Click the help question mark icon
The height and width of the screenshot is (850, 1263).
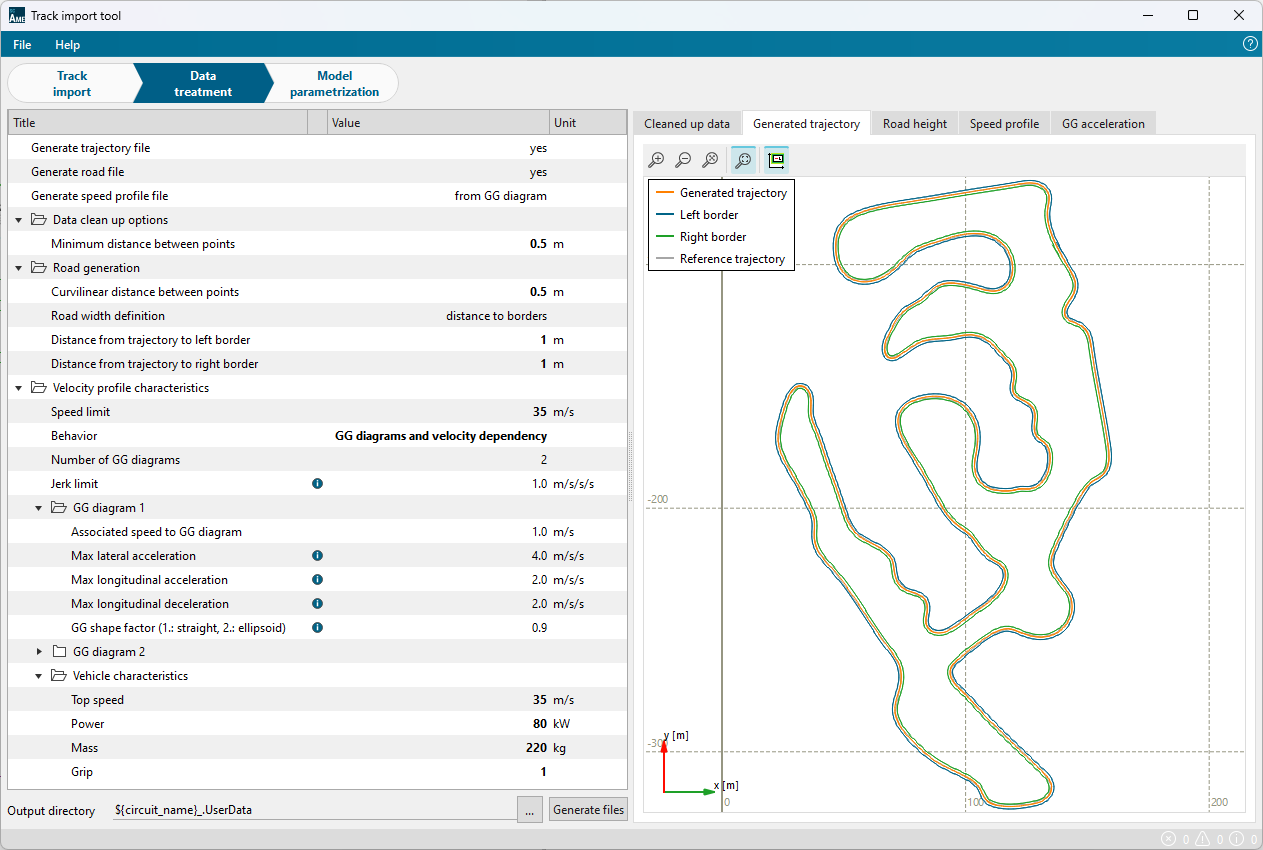(1250, 44)
